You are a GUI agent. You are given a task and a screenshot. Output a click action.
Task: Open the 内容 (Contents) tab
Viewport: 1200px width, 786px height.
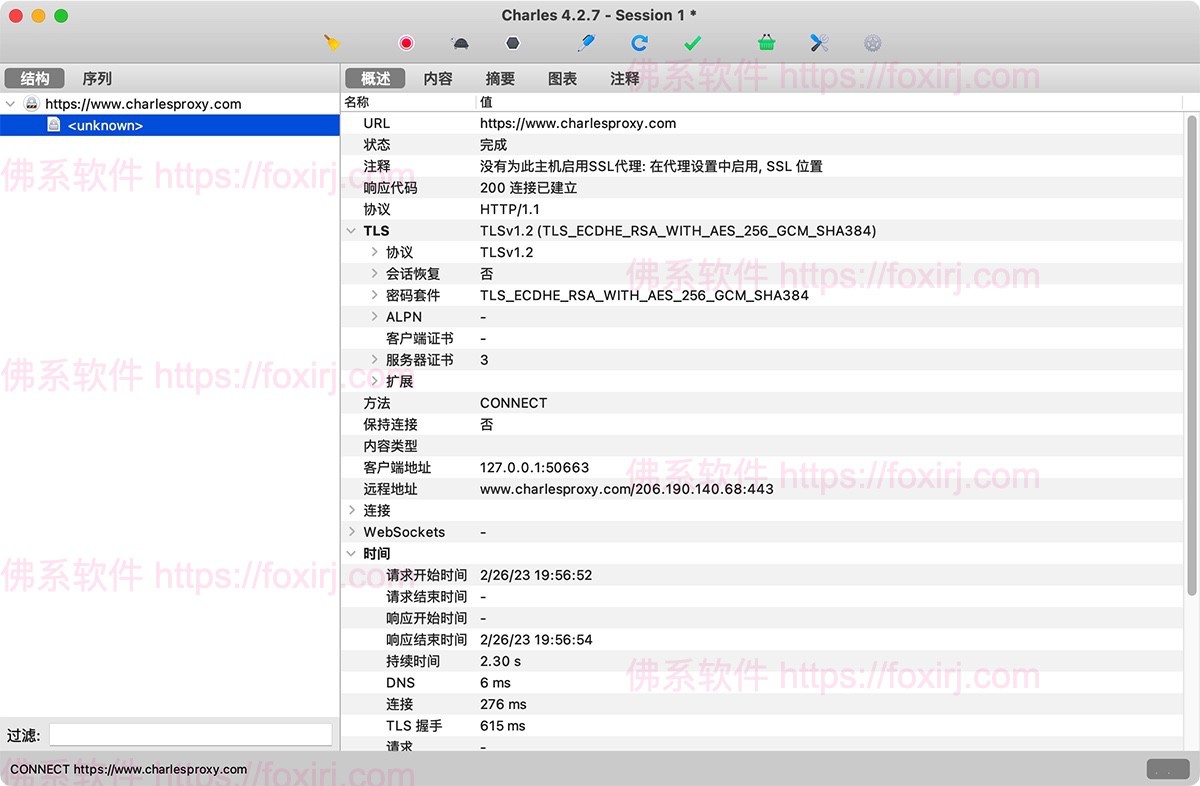click(x=438, y=78)
